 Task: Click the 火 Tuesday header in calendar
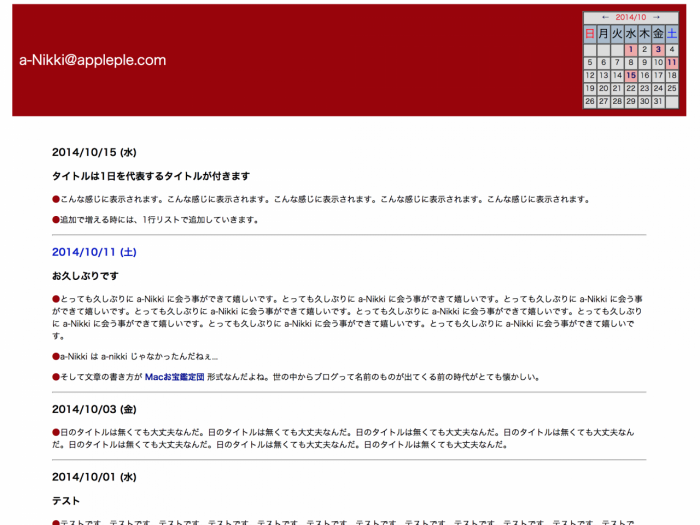(x=617, y=33)
